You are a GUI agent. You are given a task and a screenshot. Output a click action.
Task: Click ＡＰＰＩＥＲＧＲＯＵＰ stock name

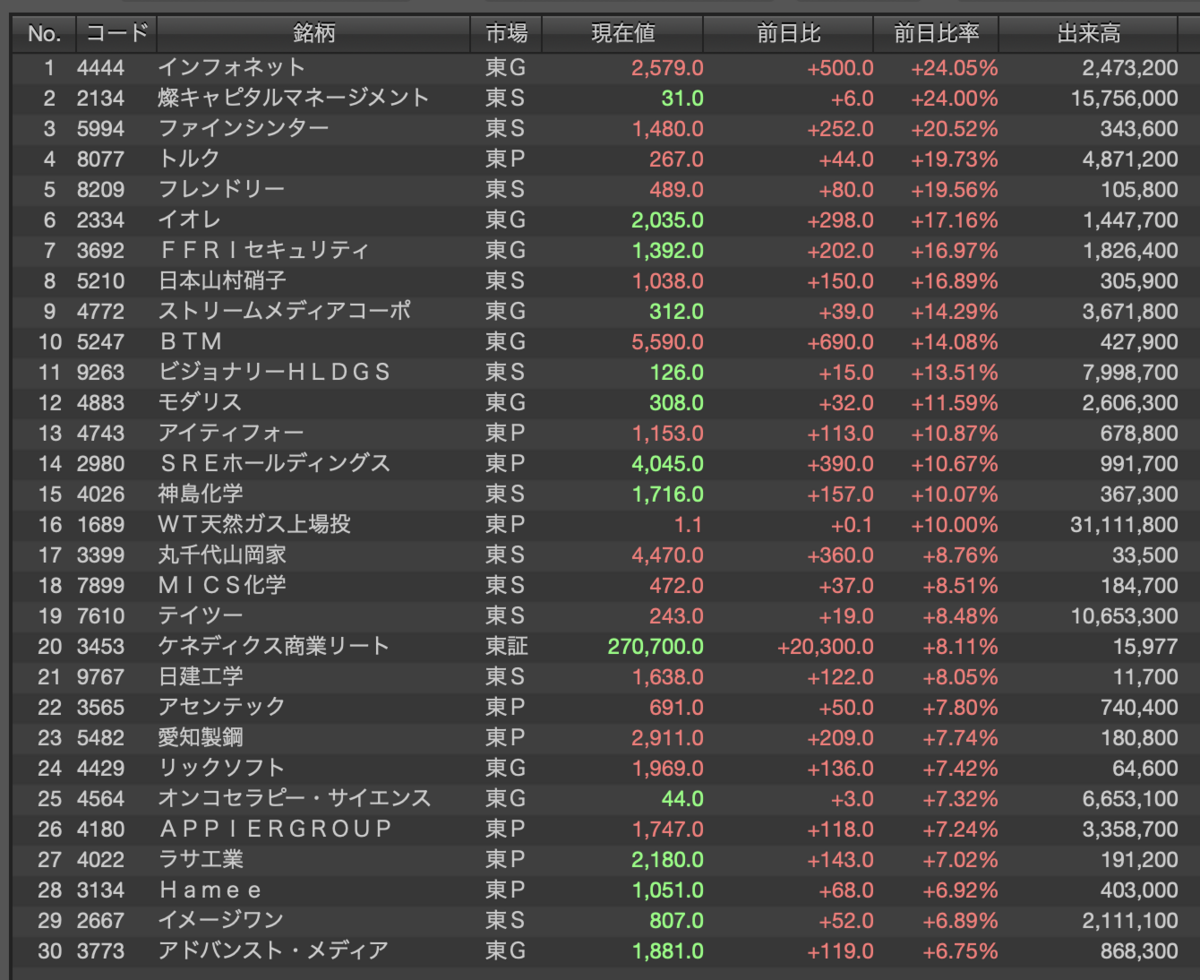click(x=275, y=829)
